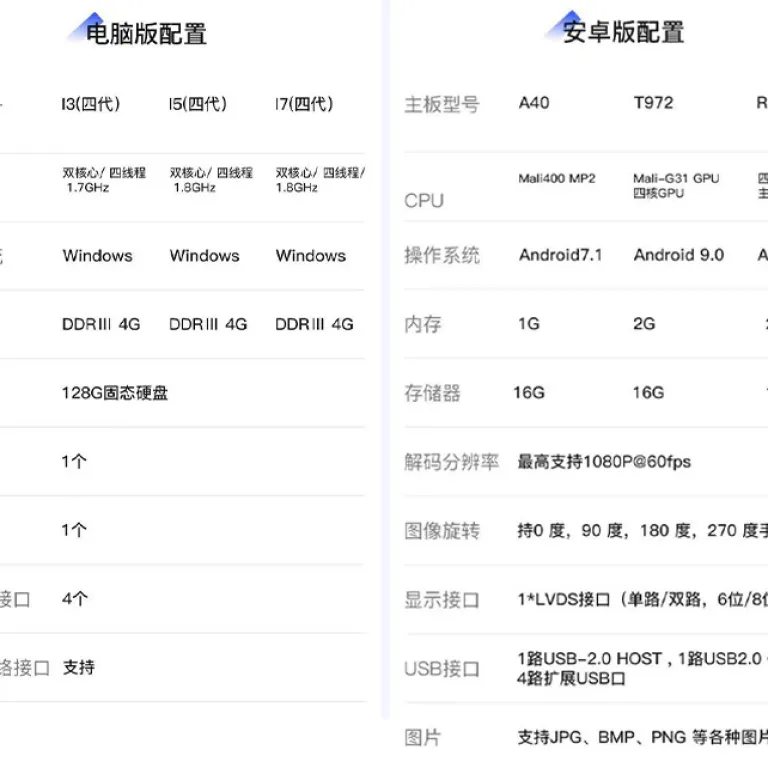Click the CPU row label

(x=424, y=201)
